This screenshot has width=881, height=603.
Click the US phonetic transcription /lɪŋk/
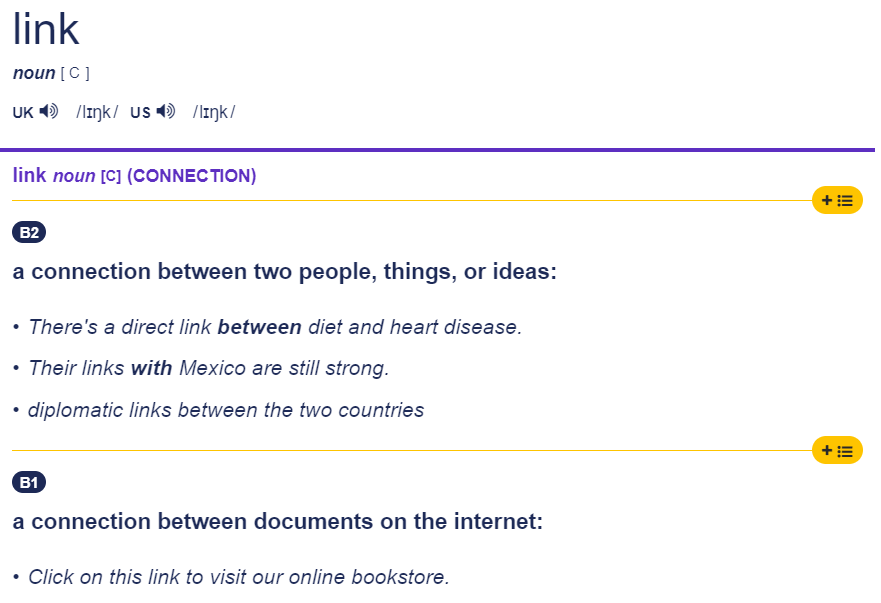coord(214,112)
